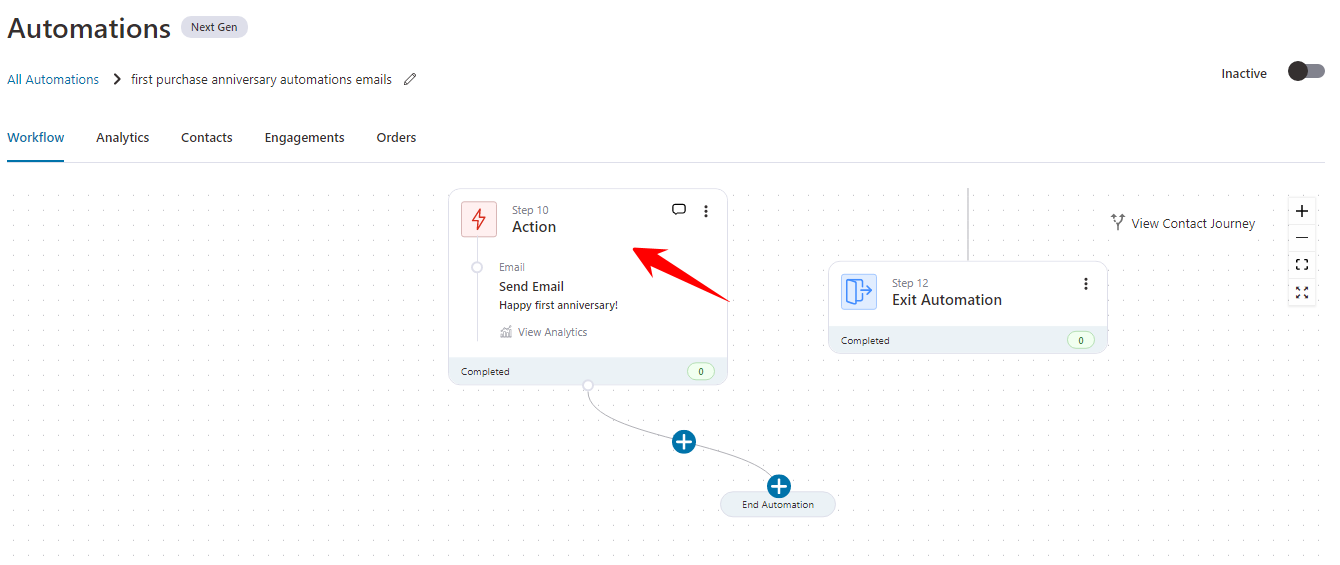Toggle the Inactive automation switch on

tap(1305, 71)
